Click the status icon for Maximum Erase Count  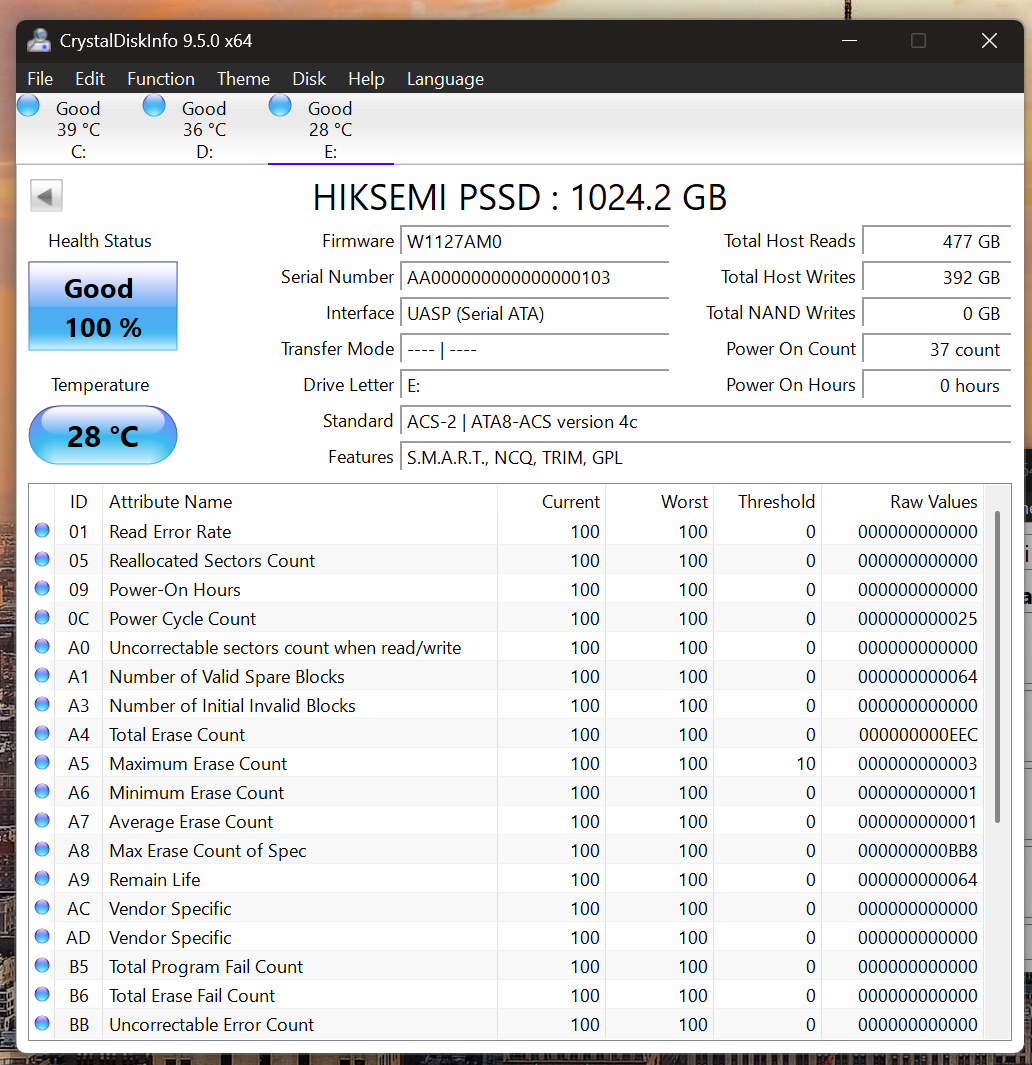click(42, 762)
